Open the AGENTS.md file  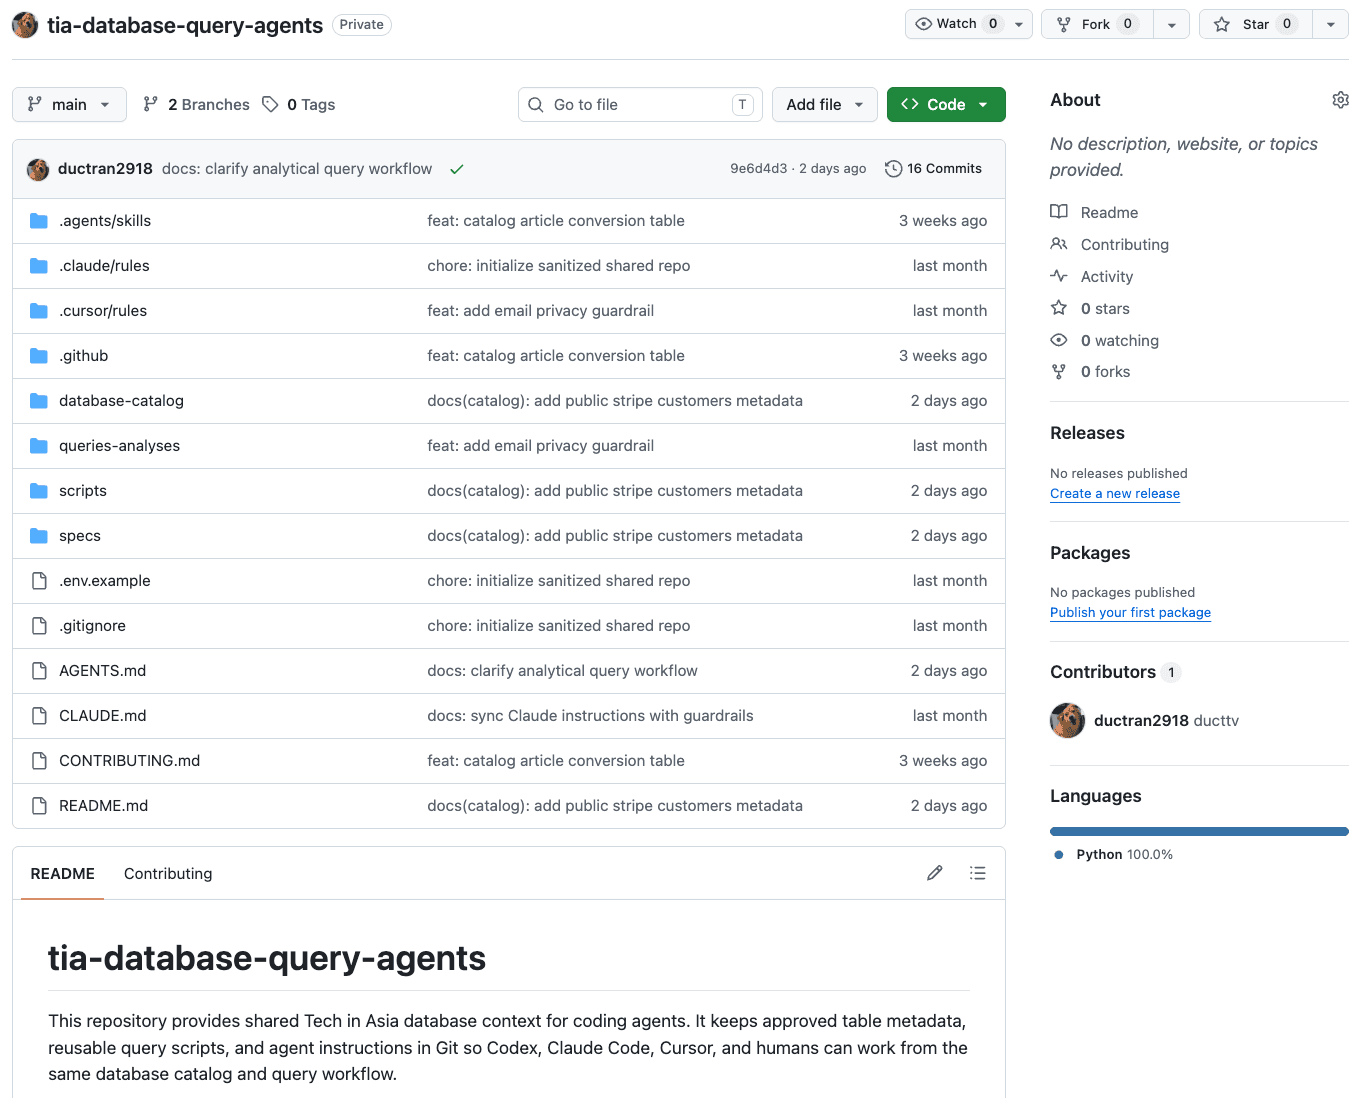(102, 671)
